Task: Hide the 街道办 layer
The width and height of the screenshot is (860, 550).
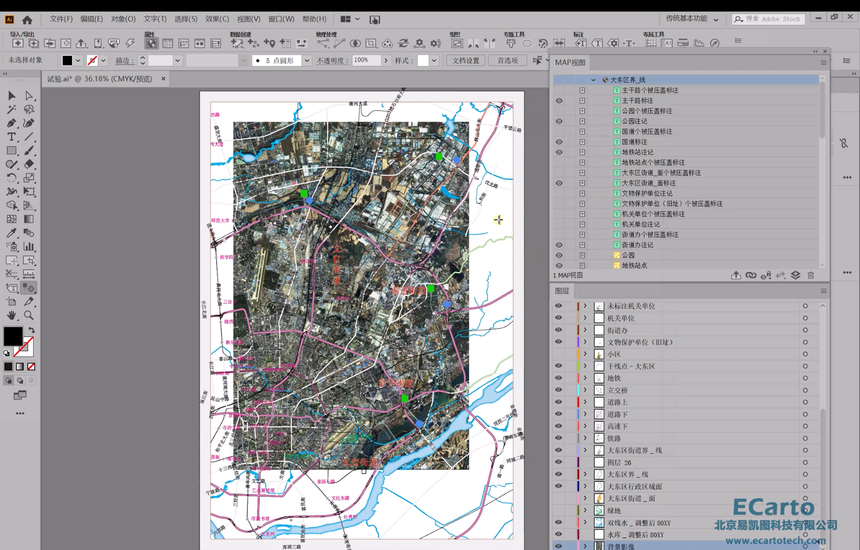Action: (558, 330)
